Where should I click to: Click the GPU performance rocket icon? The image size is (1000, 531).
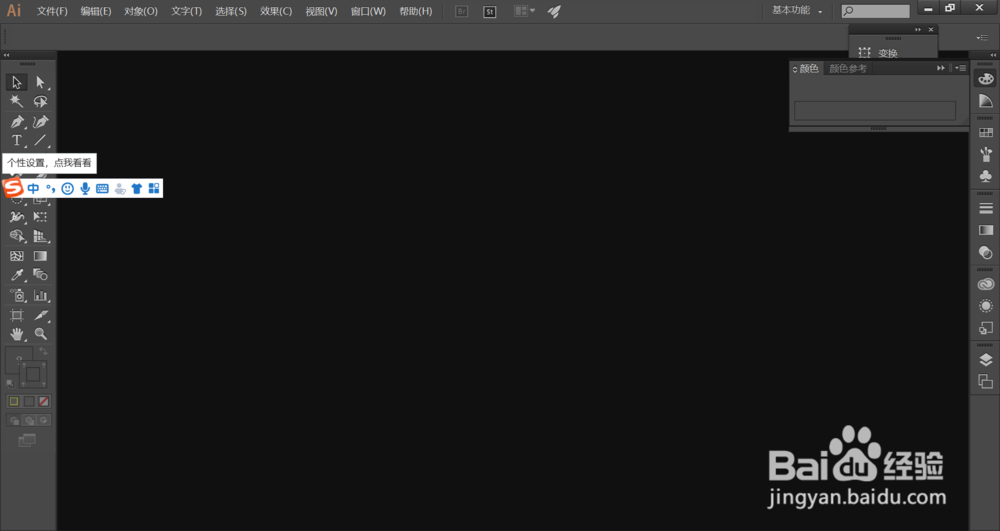coord(554,11)
